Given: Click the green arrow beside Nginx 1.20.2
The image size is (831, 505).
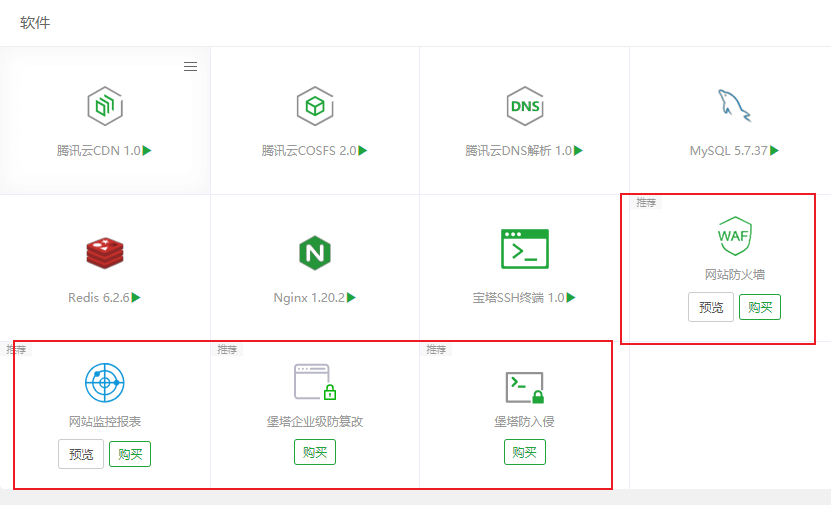Looking at the screenshot, I should point(351,297).
